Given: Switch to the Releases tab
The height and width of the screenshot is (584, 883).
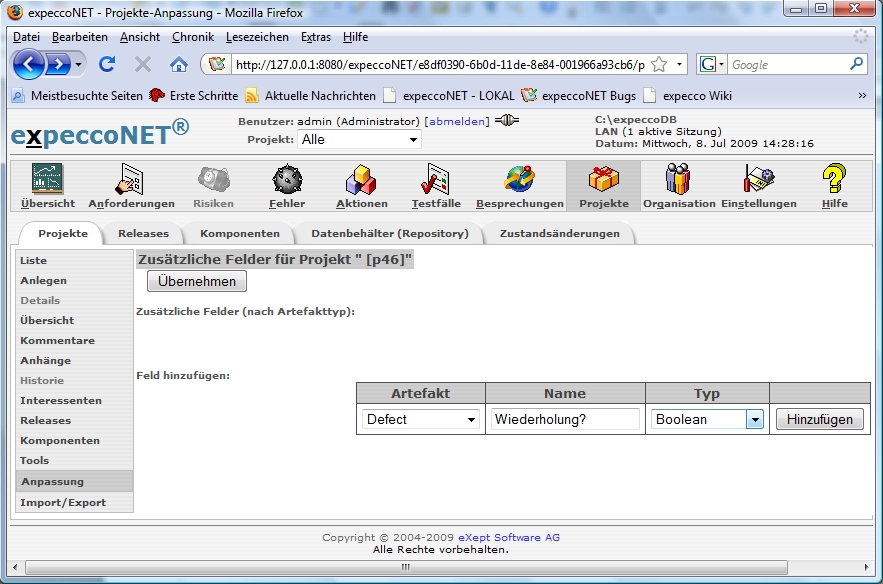Looking at the screenshot, I should click(x=143, y=233).
